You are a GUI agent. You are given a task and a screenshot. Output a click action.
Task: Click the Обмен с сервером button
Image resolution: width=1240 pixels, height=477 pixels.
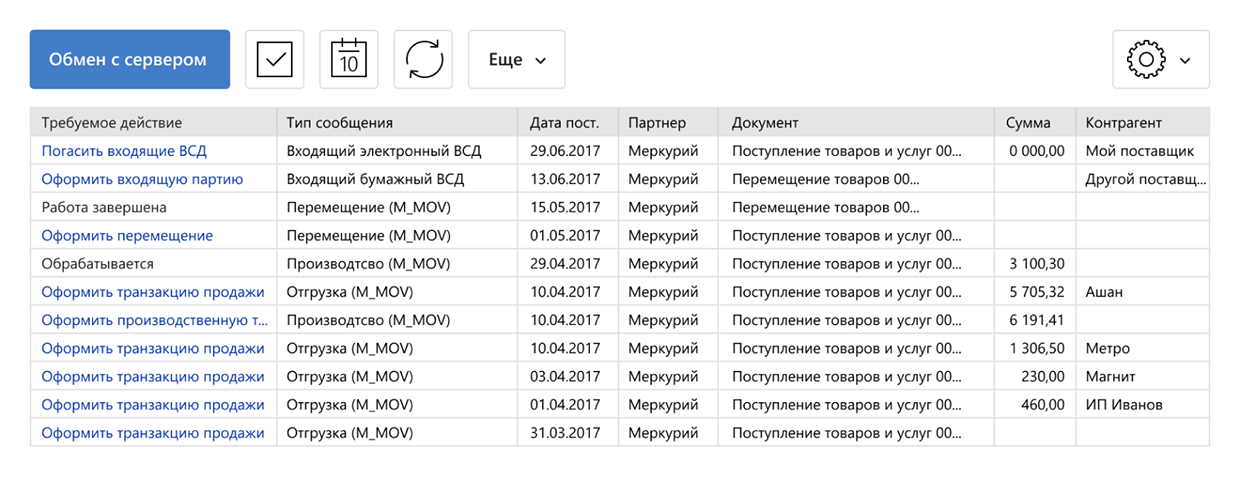click(130, 60)
